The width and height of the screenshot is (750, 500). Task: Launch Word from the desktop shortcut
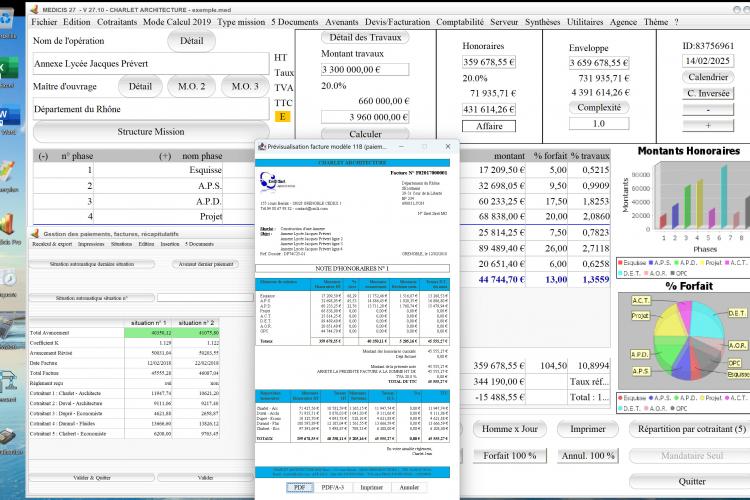point(9,115)
